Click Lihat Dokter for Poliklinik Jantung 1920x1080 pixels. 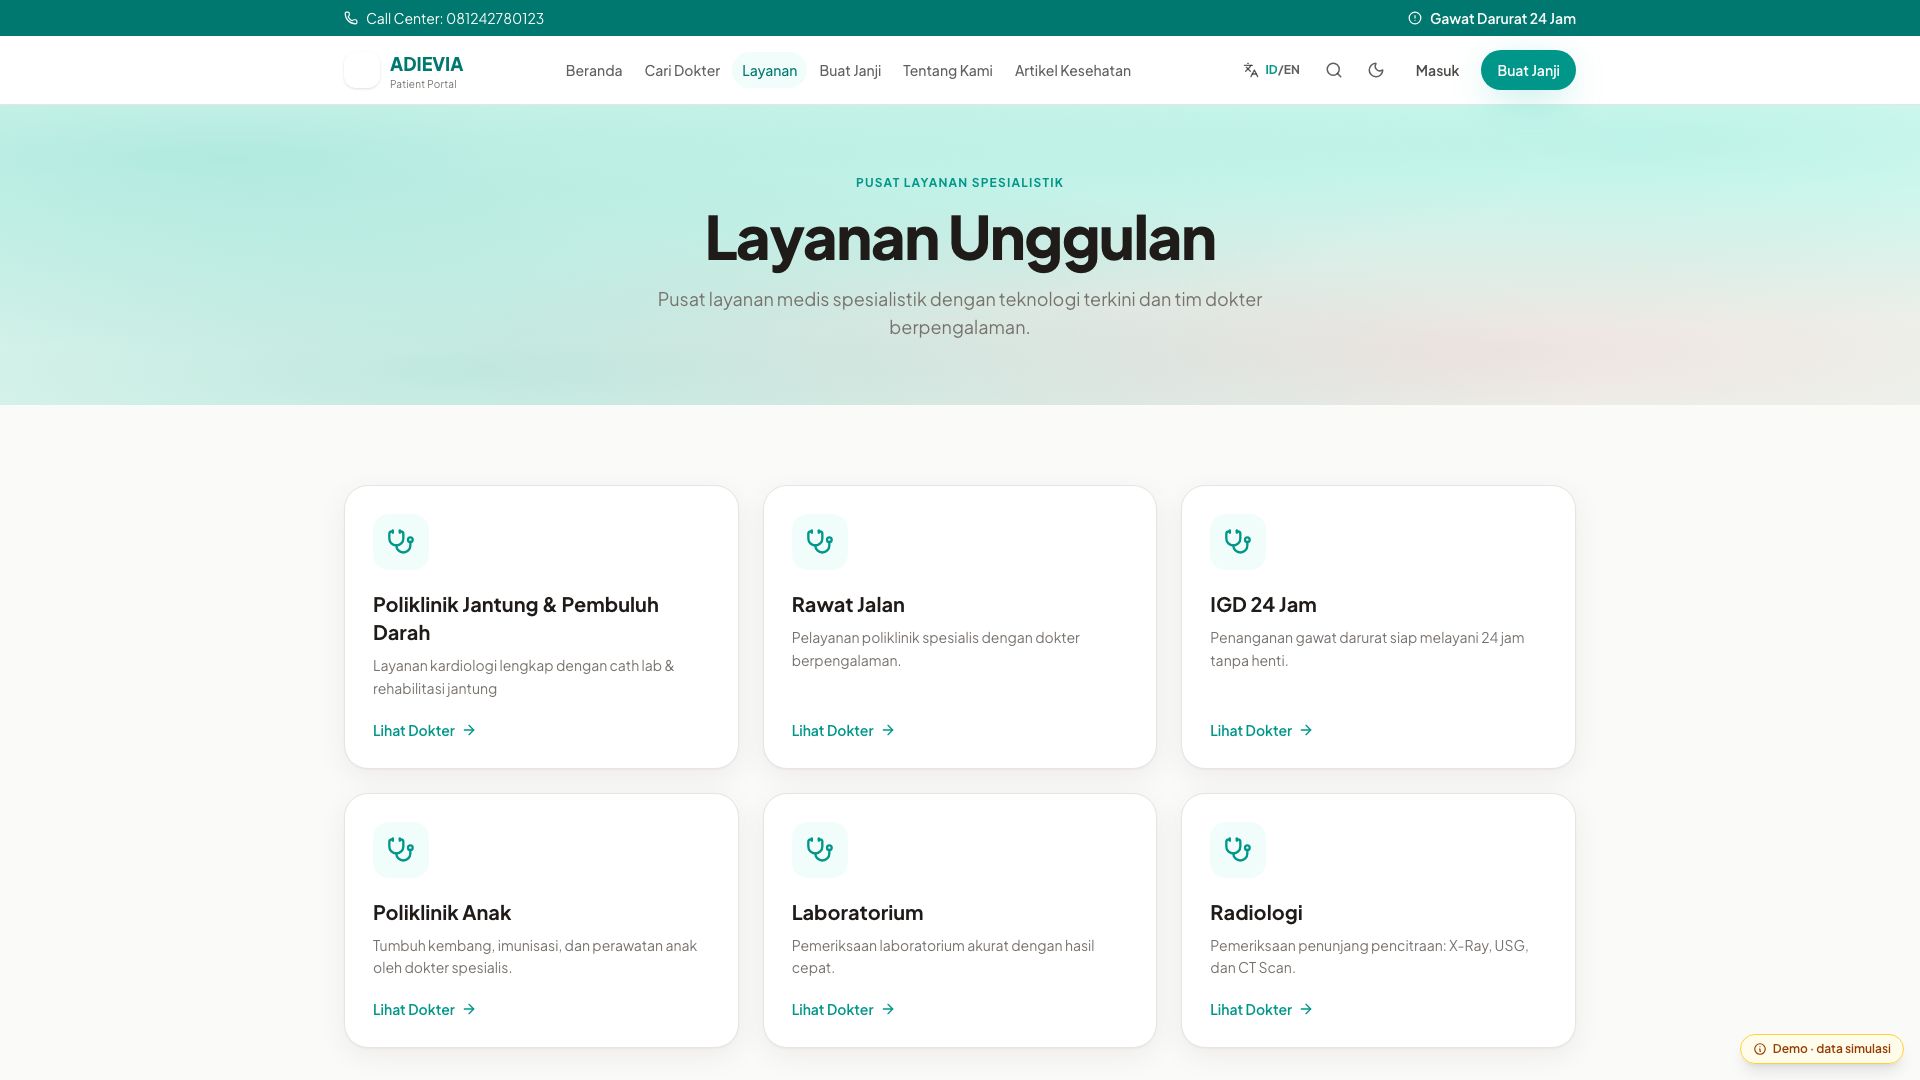[x=424, y=731]
